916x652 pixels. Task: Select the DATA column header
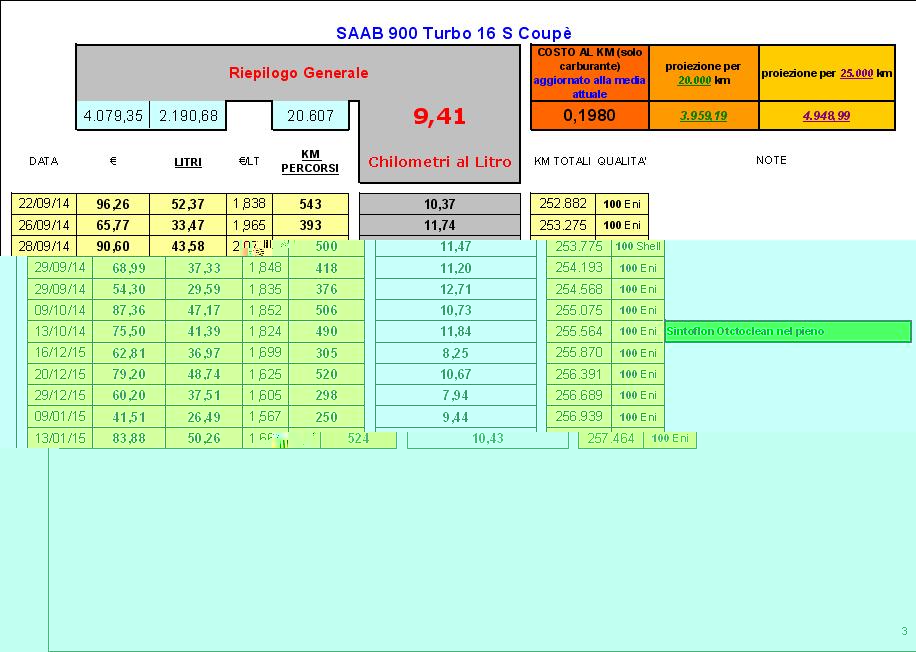pyautogui.click(x=44, y=161)
